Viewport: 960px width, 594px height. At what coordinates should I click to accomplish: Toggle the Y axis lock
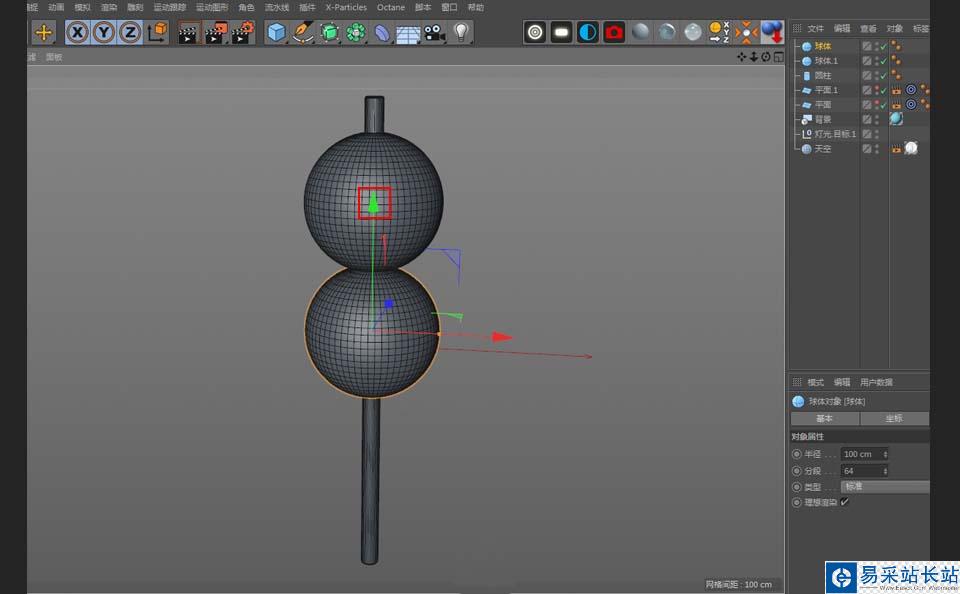(103, 32)
